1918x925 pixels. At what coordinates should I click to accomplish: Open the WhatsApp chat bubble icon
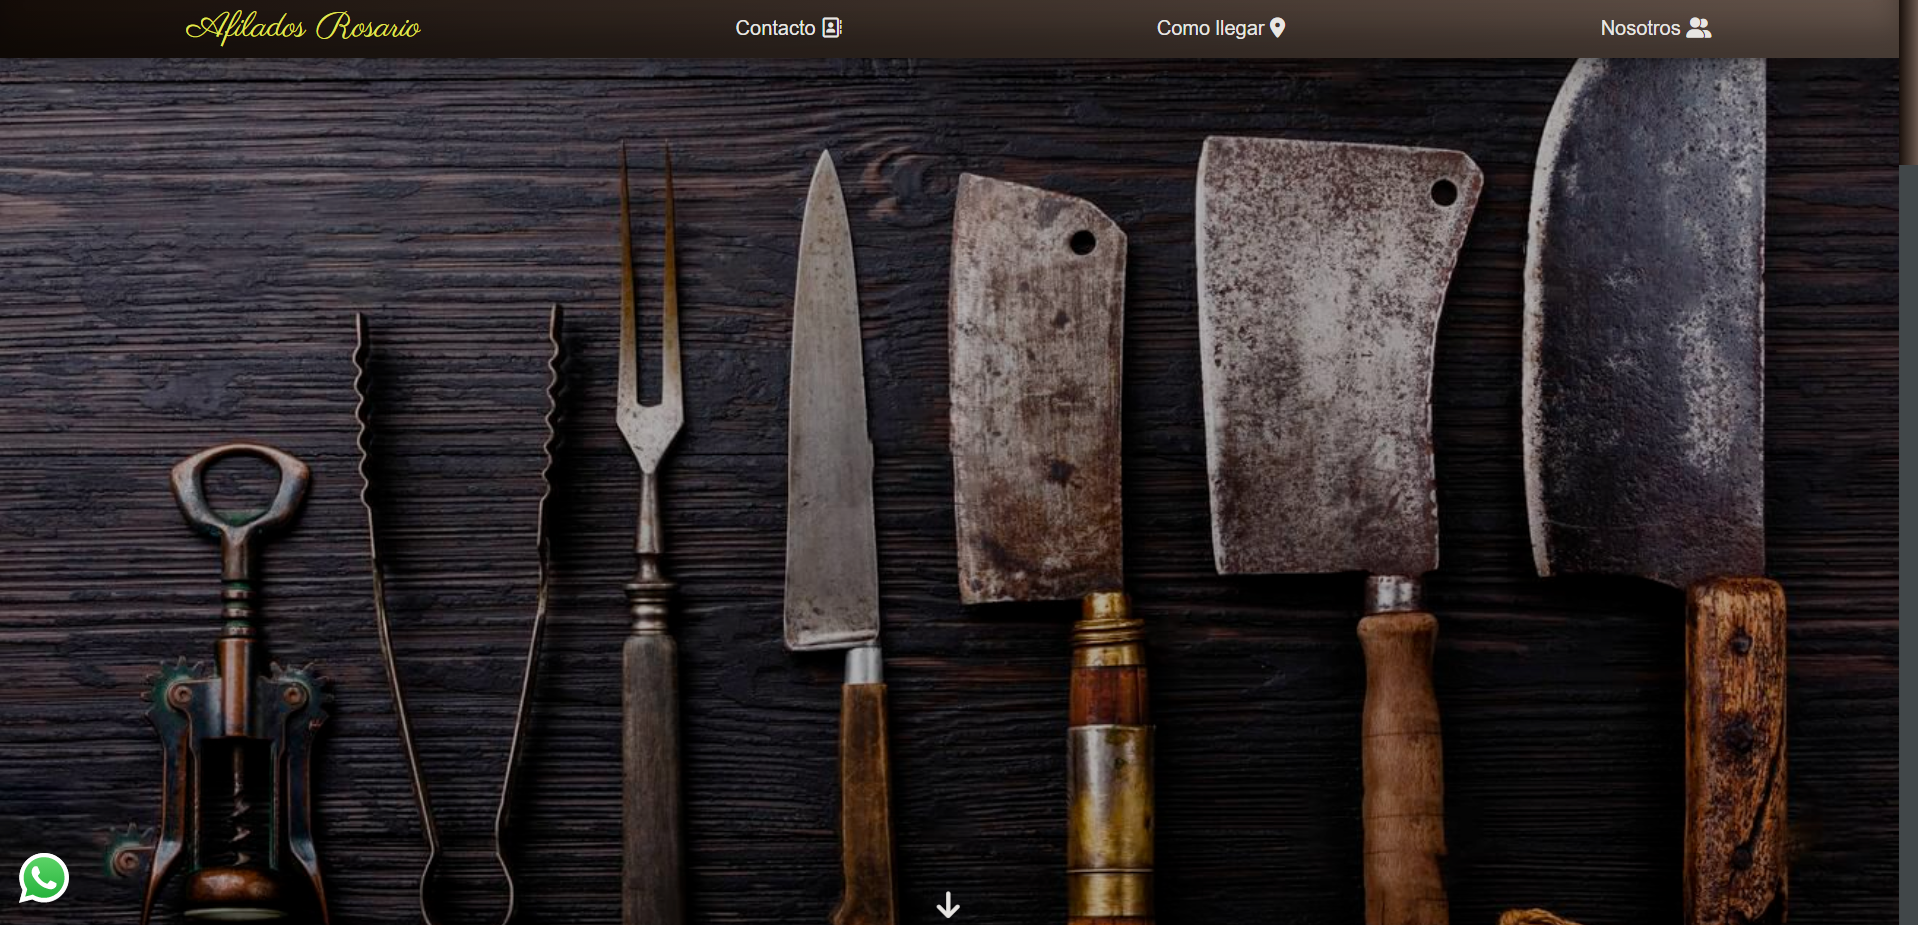(x=44, y=878)
